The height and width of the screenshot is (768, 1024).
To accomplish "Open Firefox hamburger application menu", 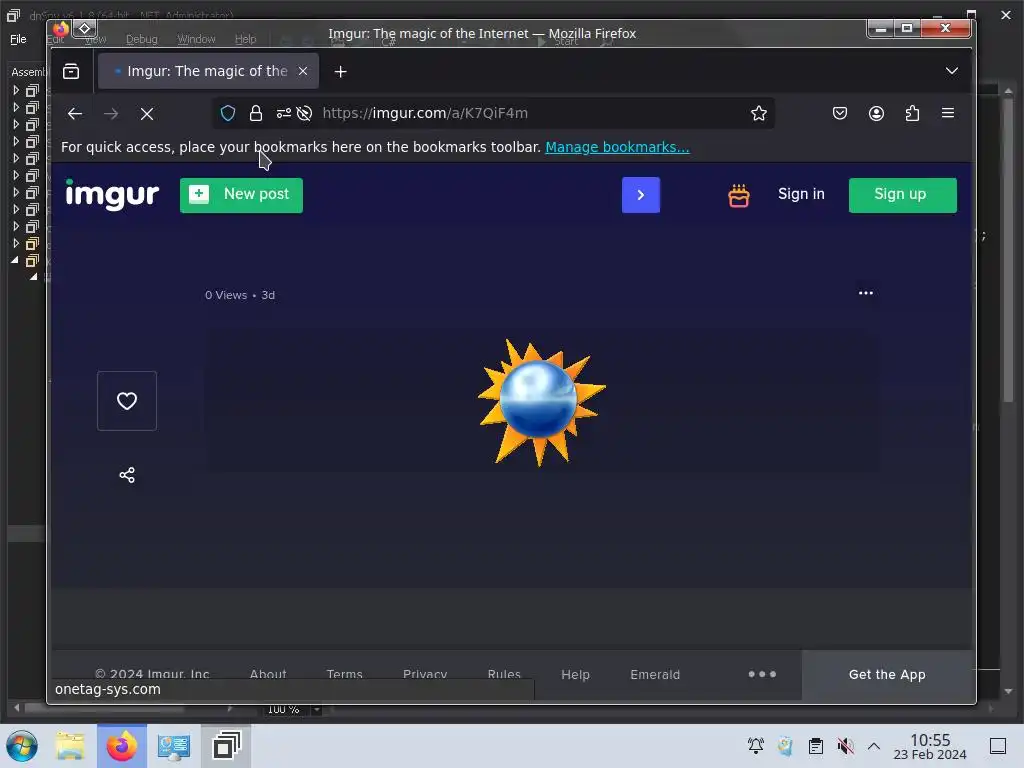I will [x=948, y=113].
